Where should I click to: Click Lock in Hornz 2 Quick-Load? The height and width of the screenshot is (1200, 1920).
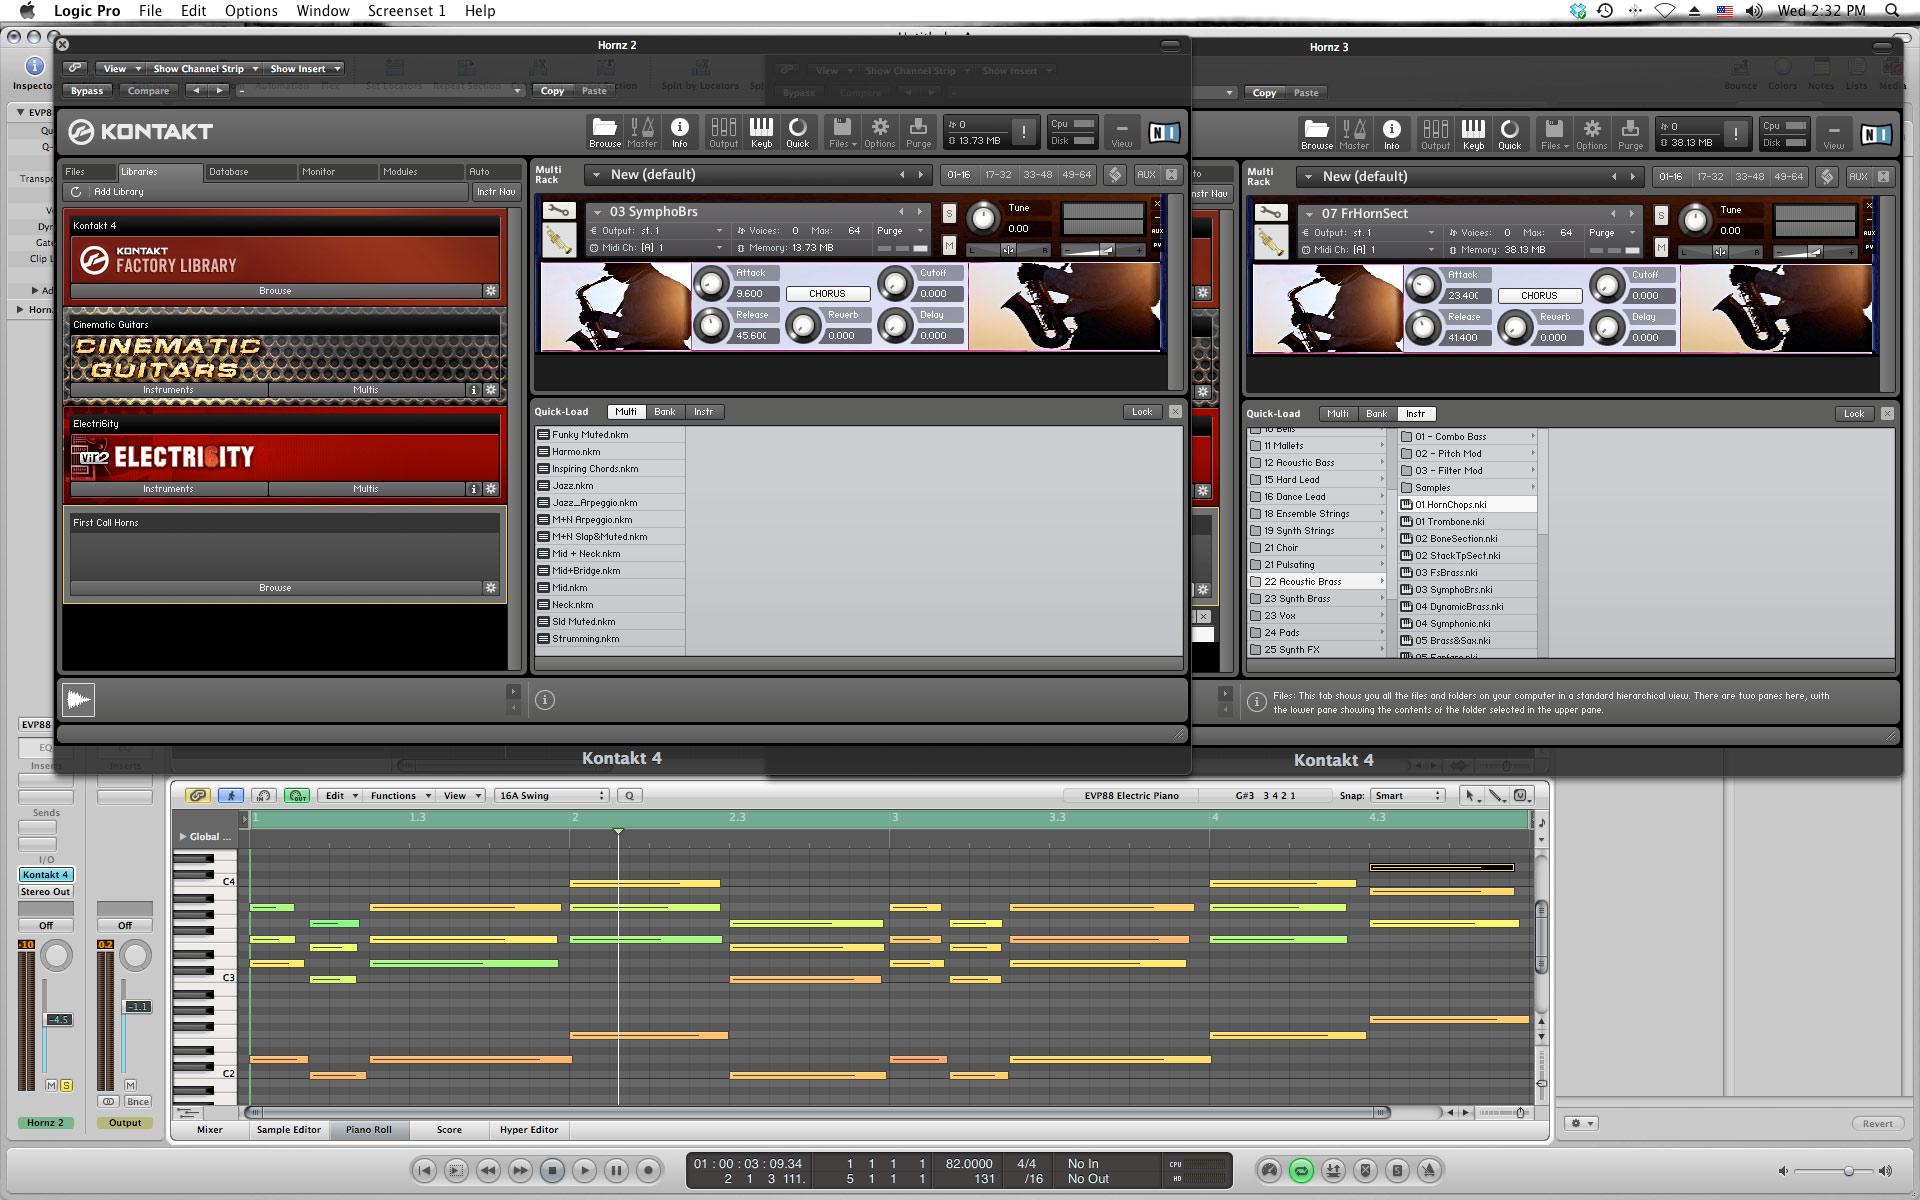(x=1141, y=412)
